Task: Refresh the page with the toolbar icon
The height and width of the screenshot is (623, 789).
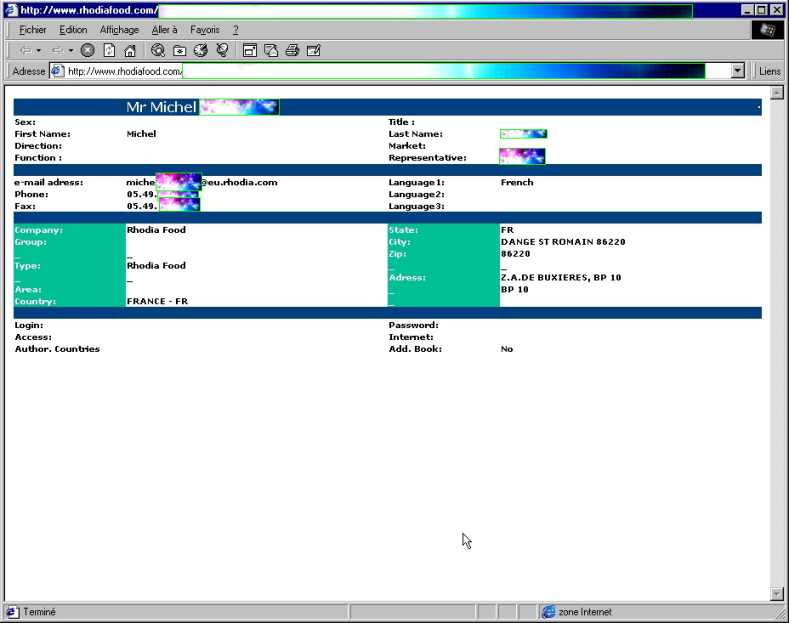Action: (109, 50)
